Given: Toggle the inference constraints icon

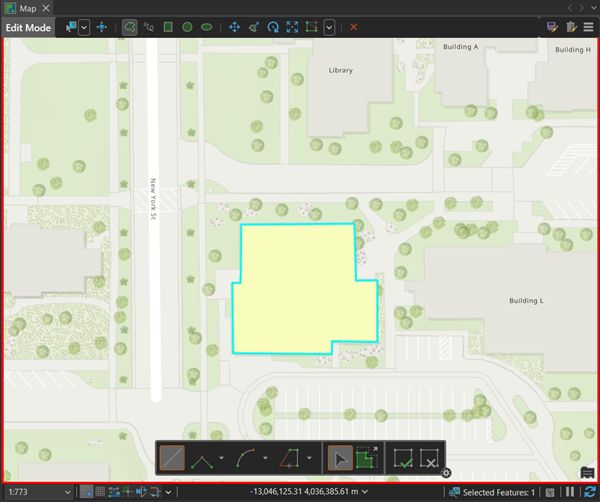Looking at the screenshot, I should 114,492.
